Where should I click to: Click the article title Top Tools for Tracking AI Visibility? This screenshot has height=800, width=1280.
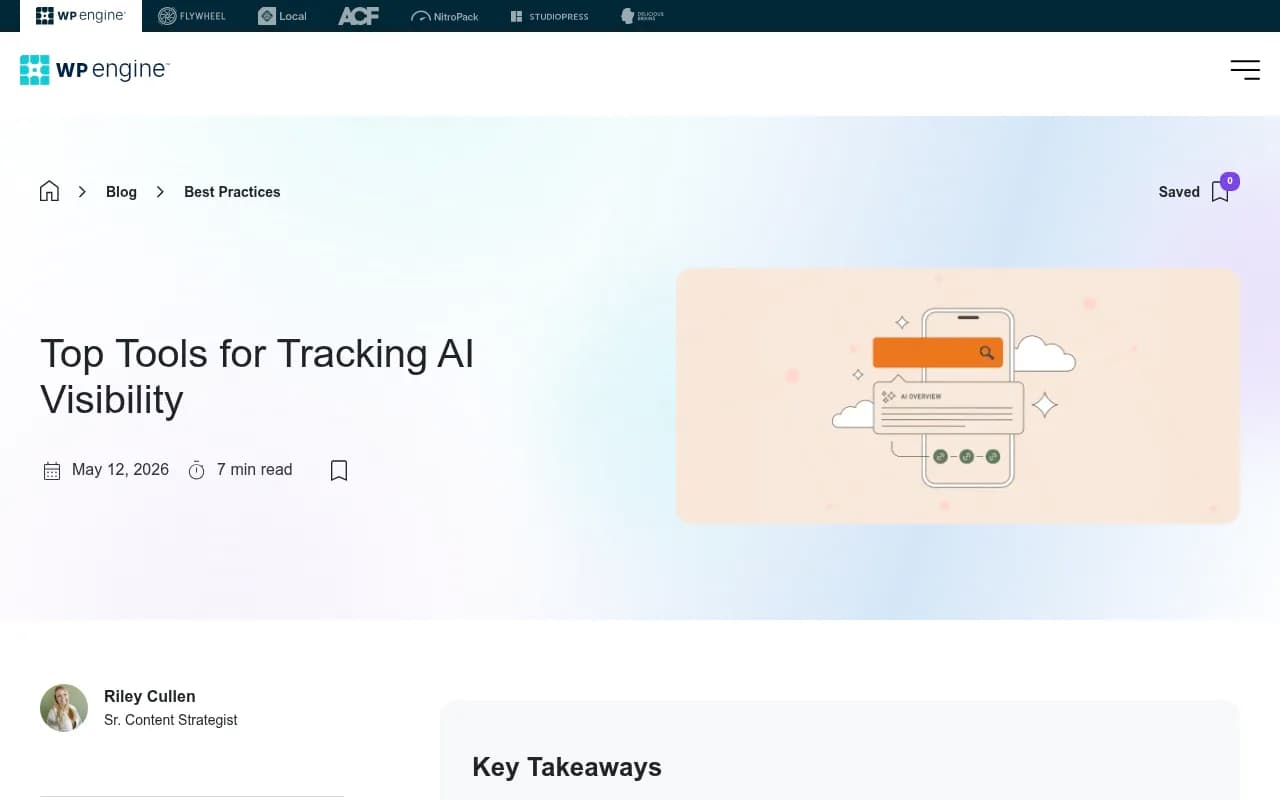tap(257, 376)
